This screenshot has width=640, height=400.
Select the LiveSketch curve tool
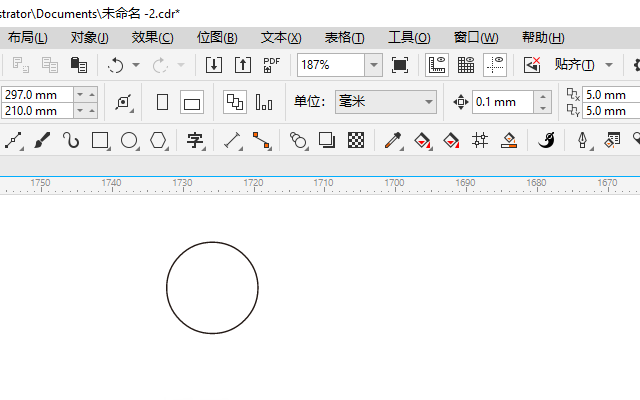coord(71,140)
